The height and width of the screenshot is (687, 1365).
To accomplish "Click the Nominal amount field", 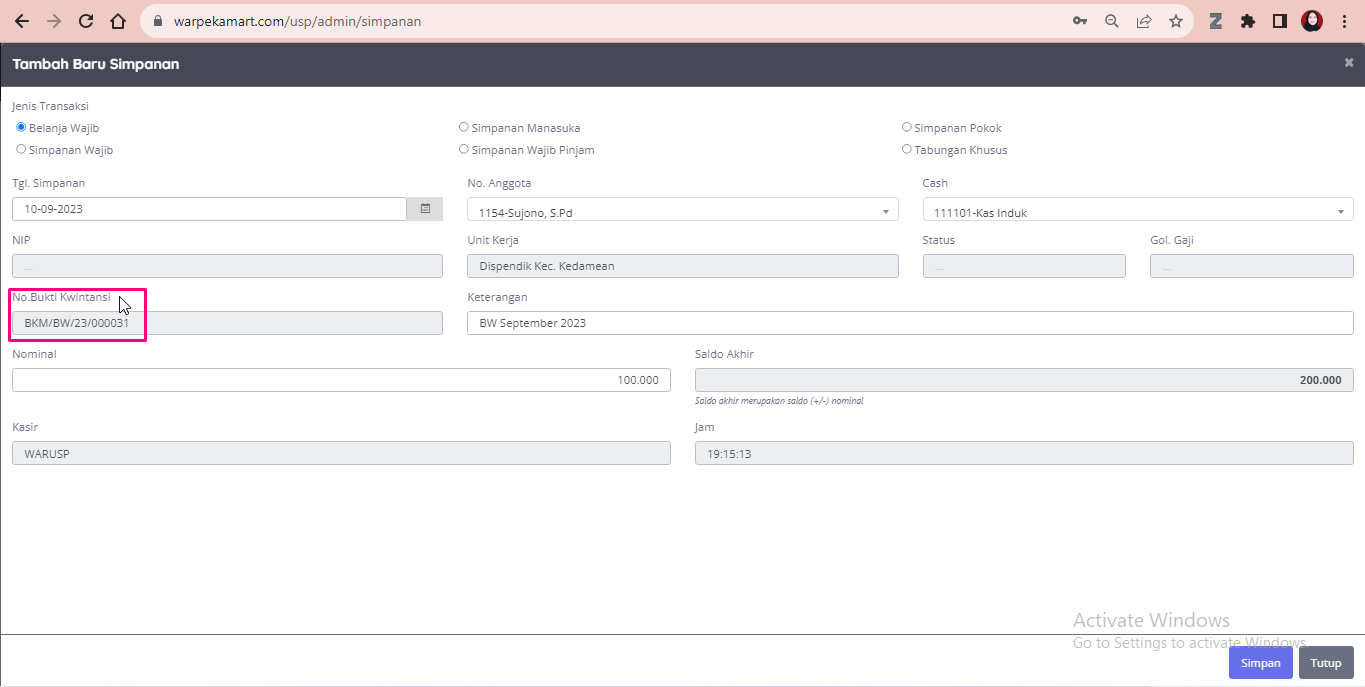I will pyautogui.click(x=341, y=380).
